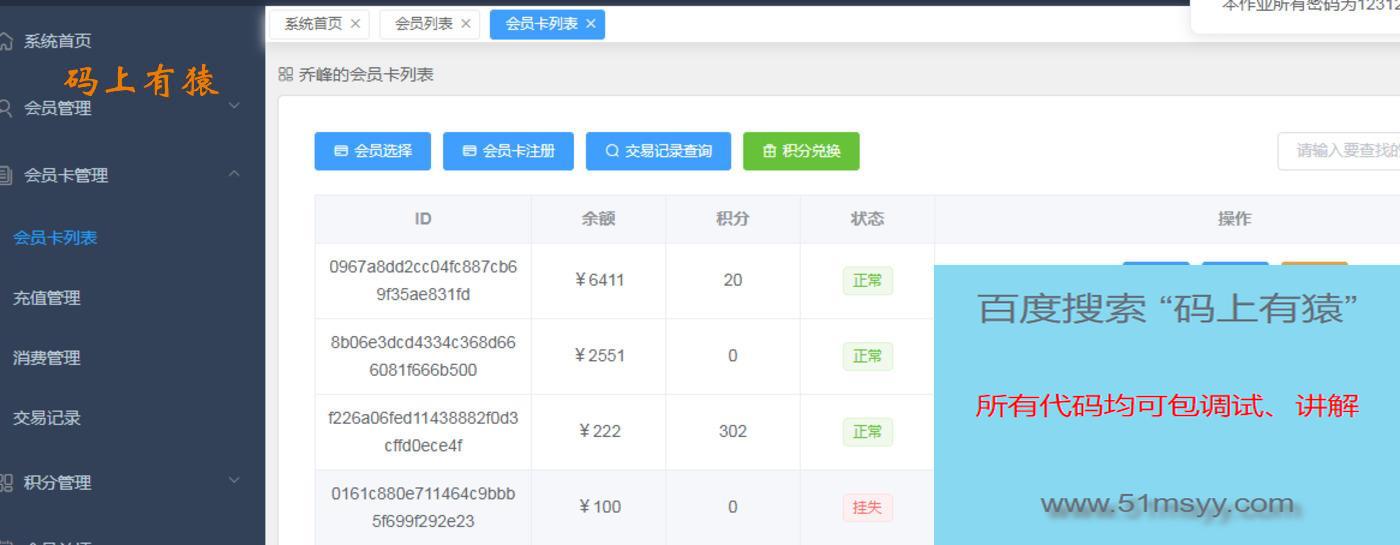
Task: Click the balance value ¥100
Action: click(x=599, y=507)
